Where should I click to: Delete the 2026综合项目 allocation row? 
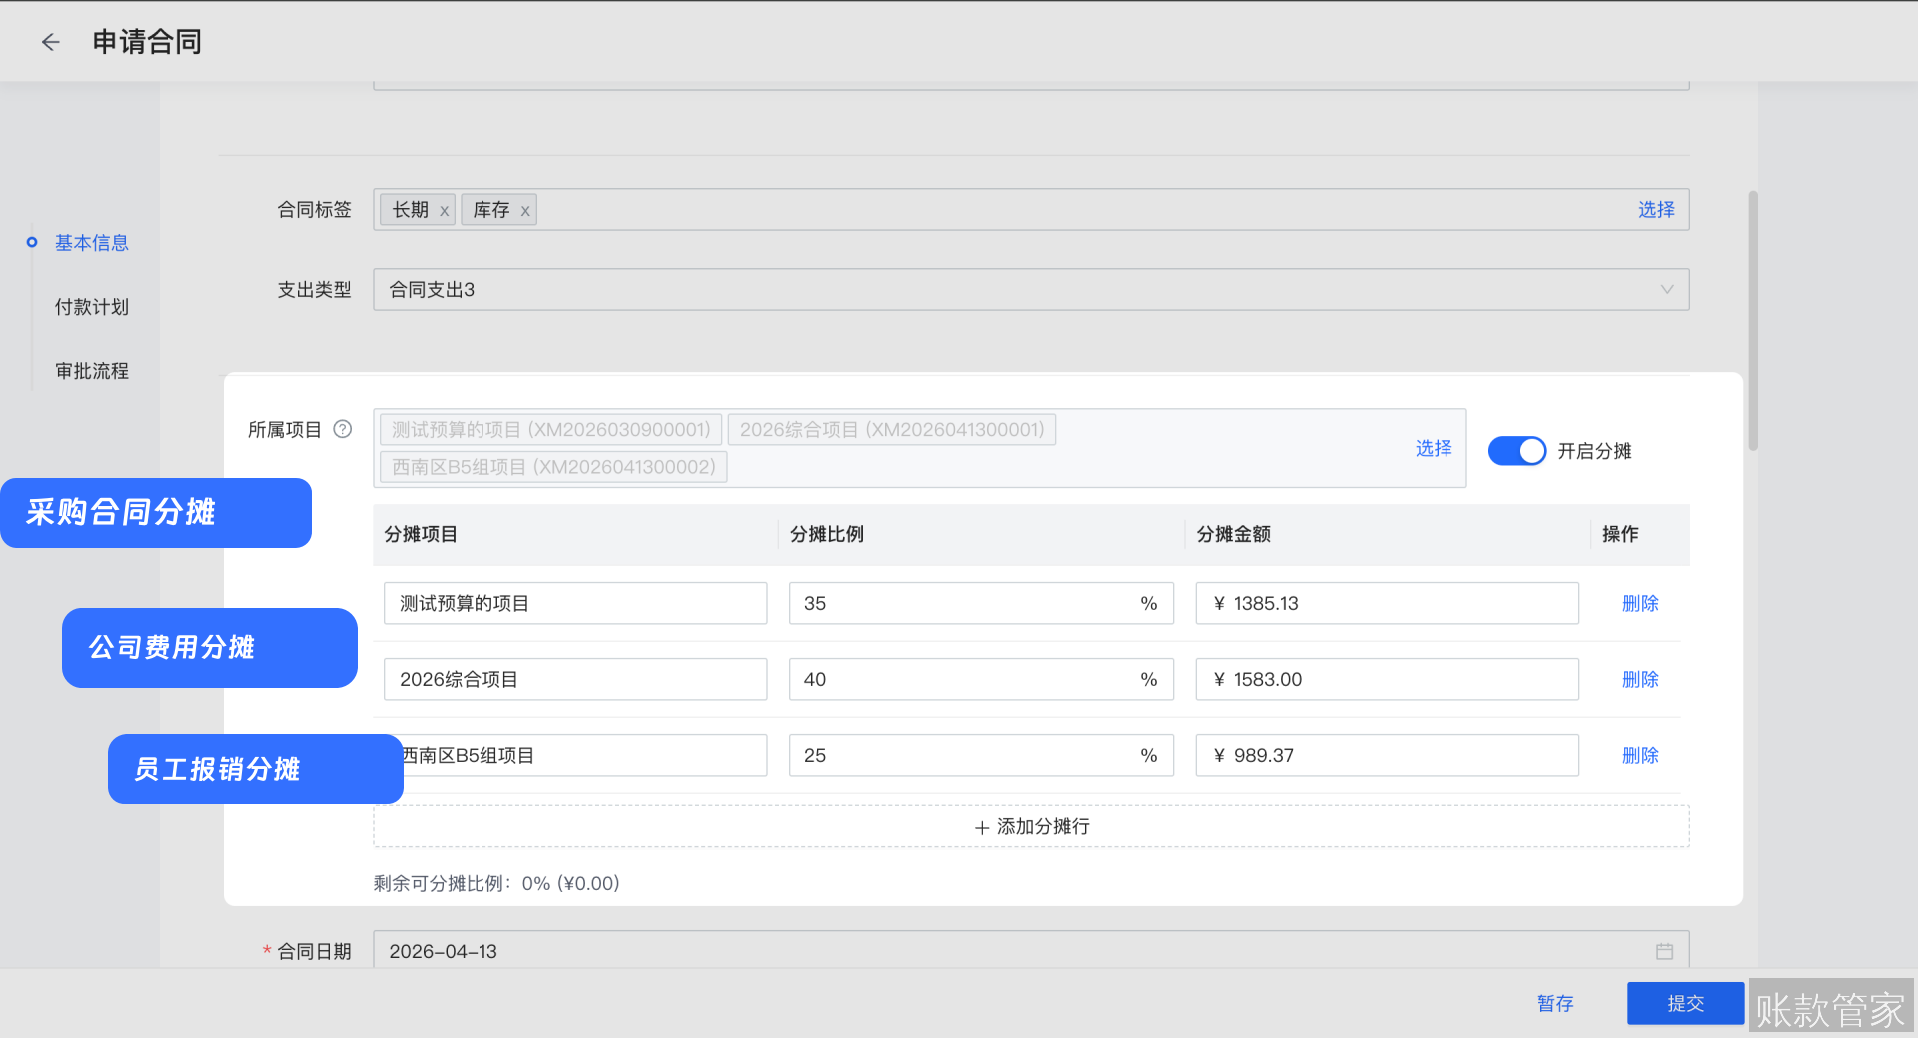point(1639,679)
